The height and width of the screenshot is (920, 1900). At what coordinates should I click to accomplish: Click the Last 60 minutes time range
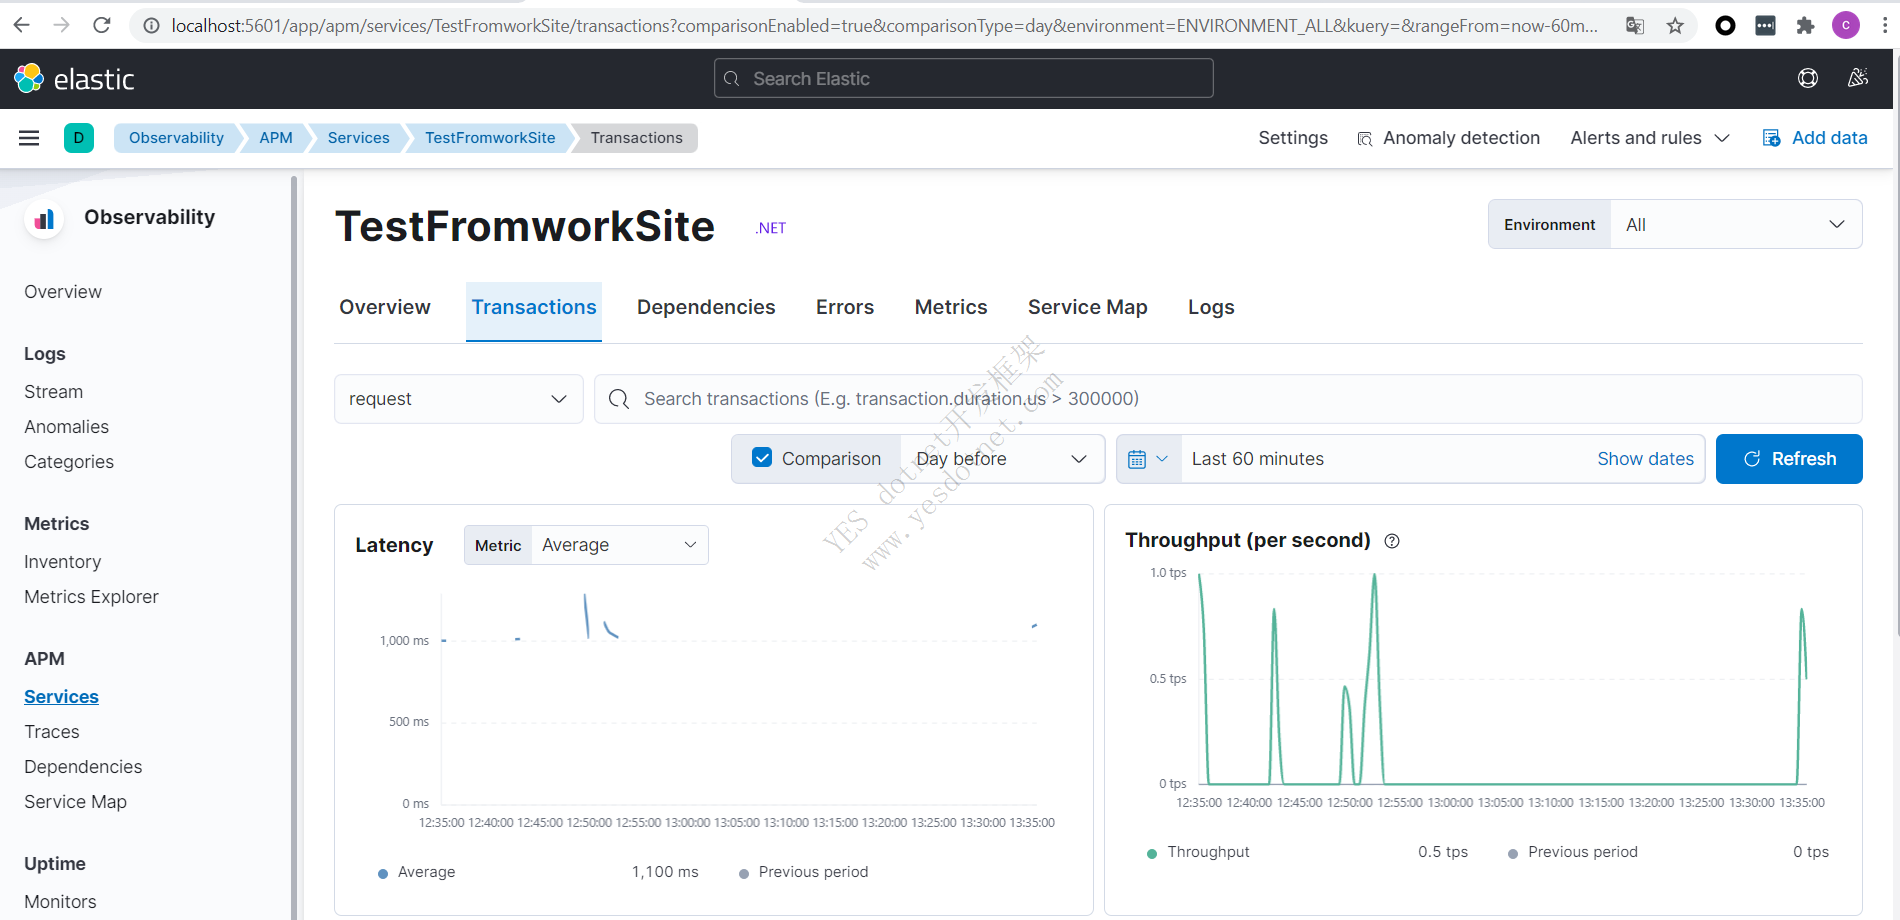pos(1257,459)
